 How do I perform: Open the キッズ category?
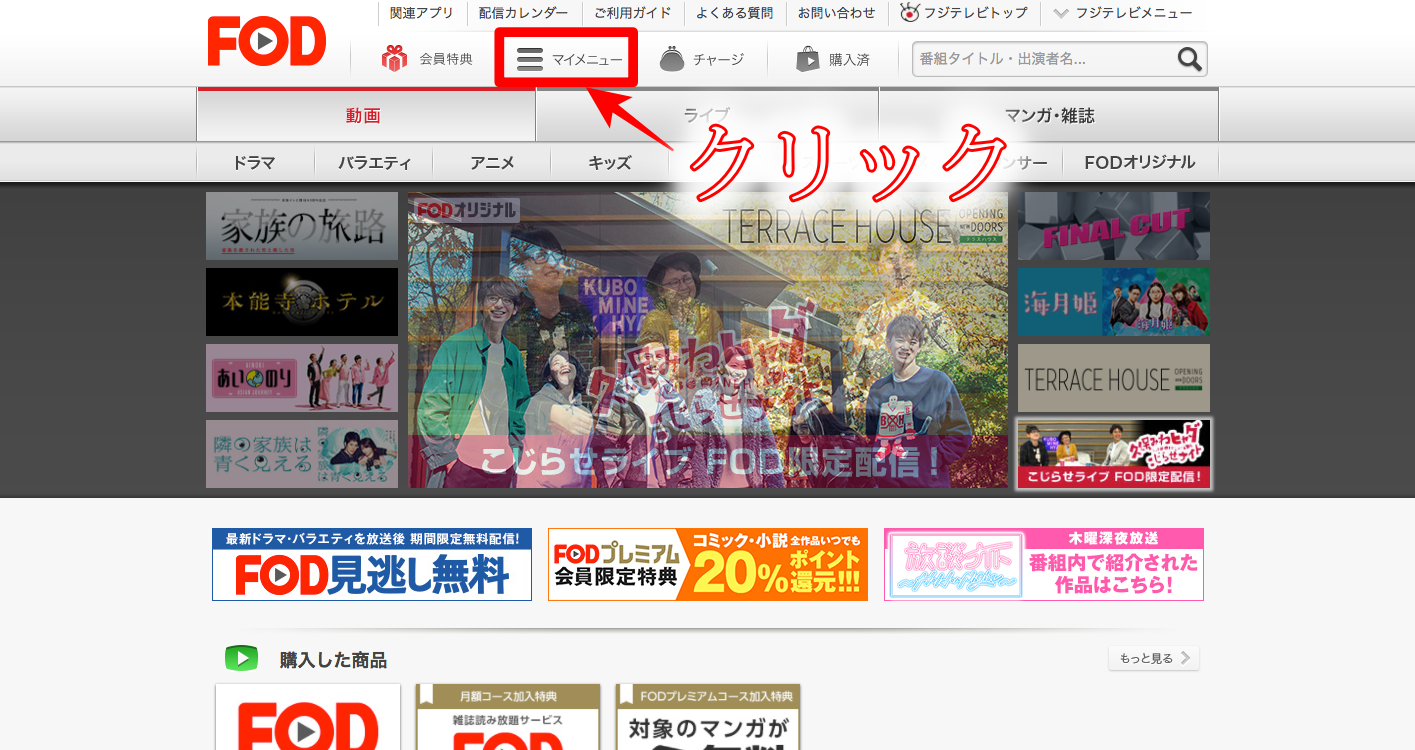click(610, 162)
